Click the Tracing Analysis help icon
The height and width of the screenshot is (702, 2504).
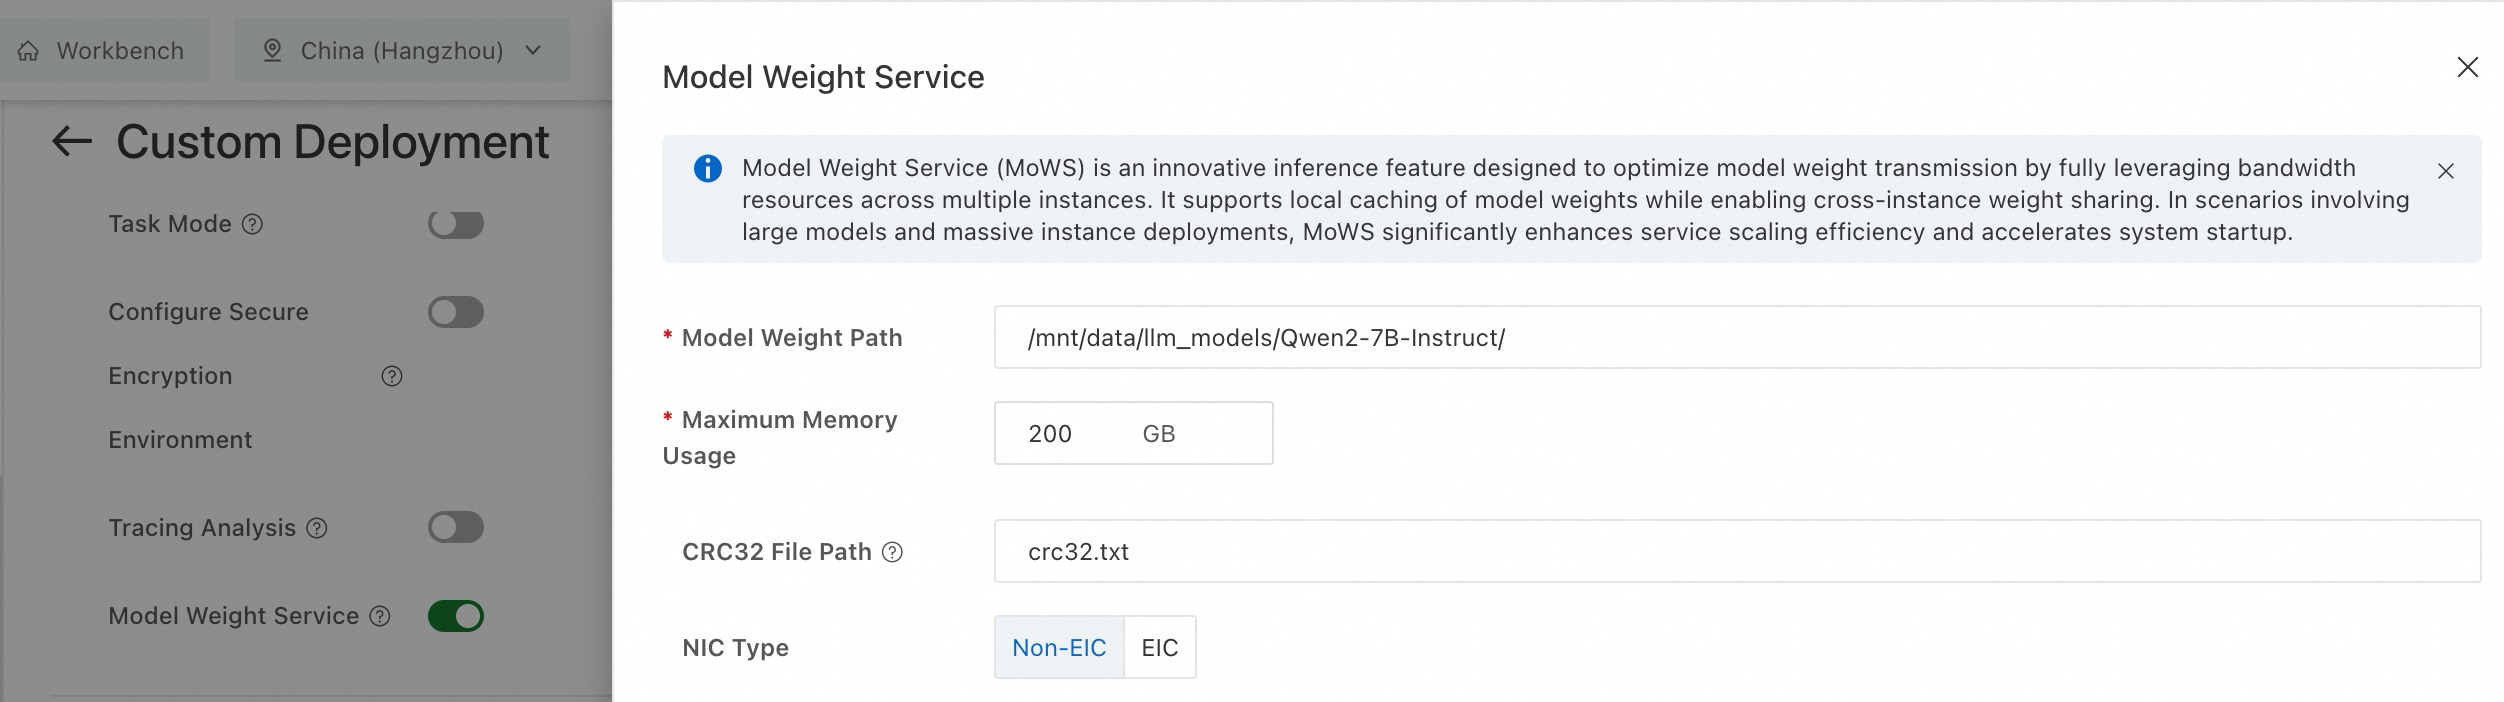pyautogui.click(x=317, y=528)
